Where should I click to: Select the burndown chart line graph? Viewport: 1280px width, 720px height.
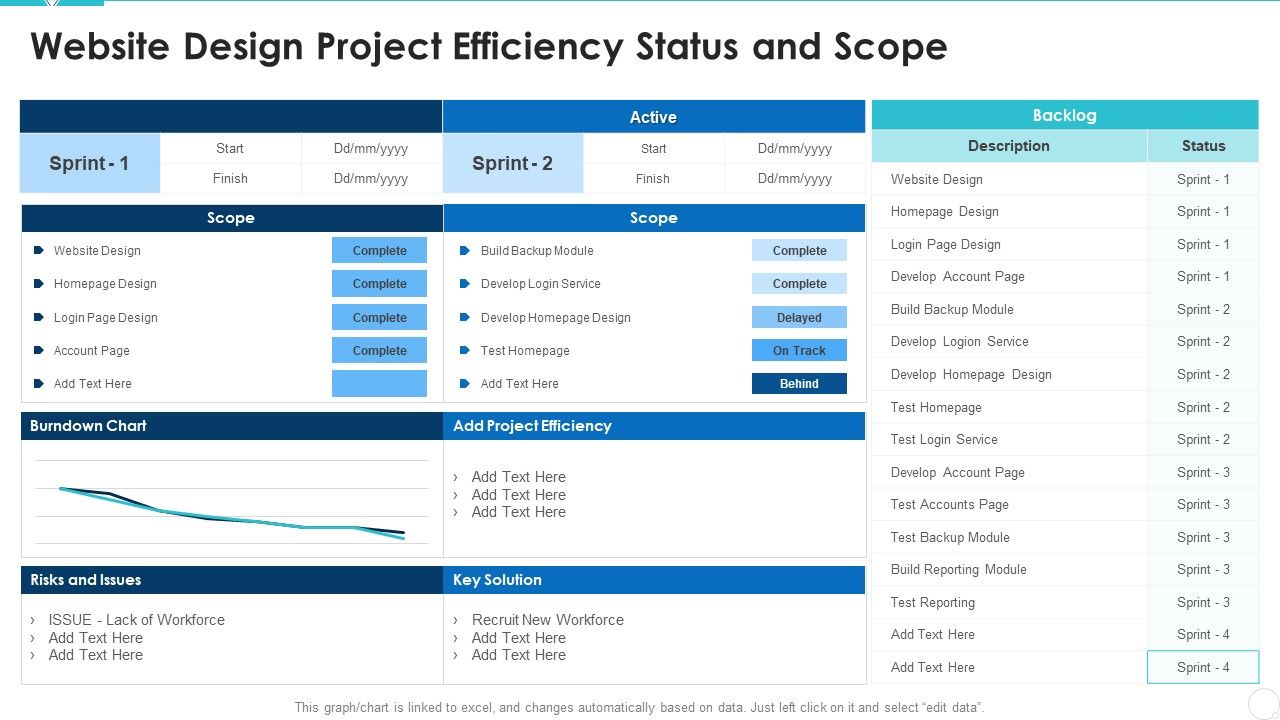click(x=232, y=502)
